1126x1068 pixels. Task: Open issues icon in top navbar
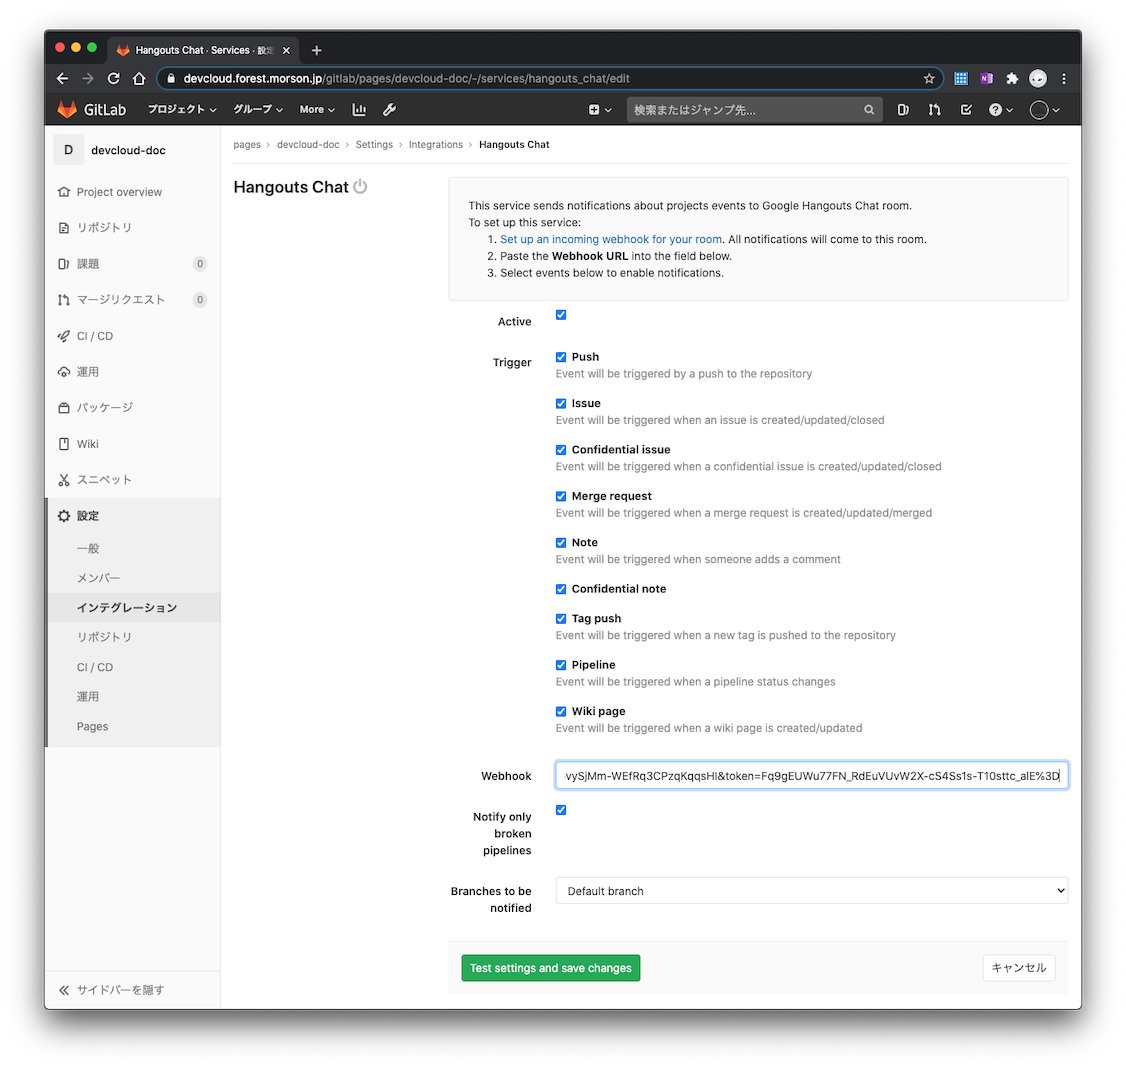pyautogui.click(x=903, y=109)
